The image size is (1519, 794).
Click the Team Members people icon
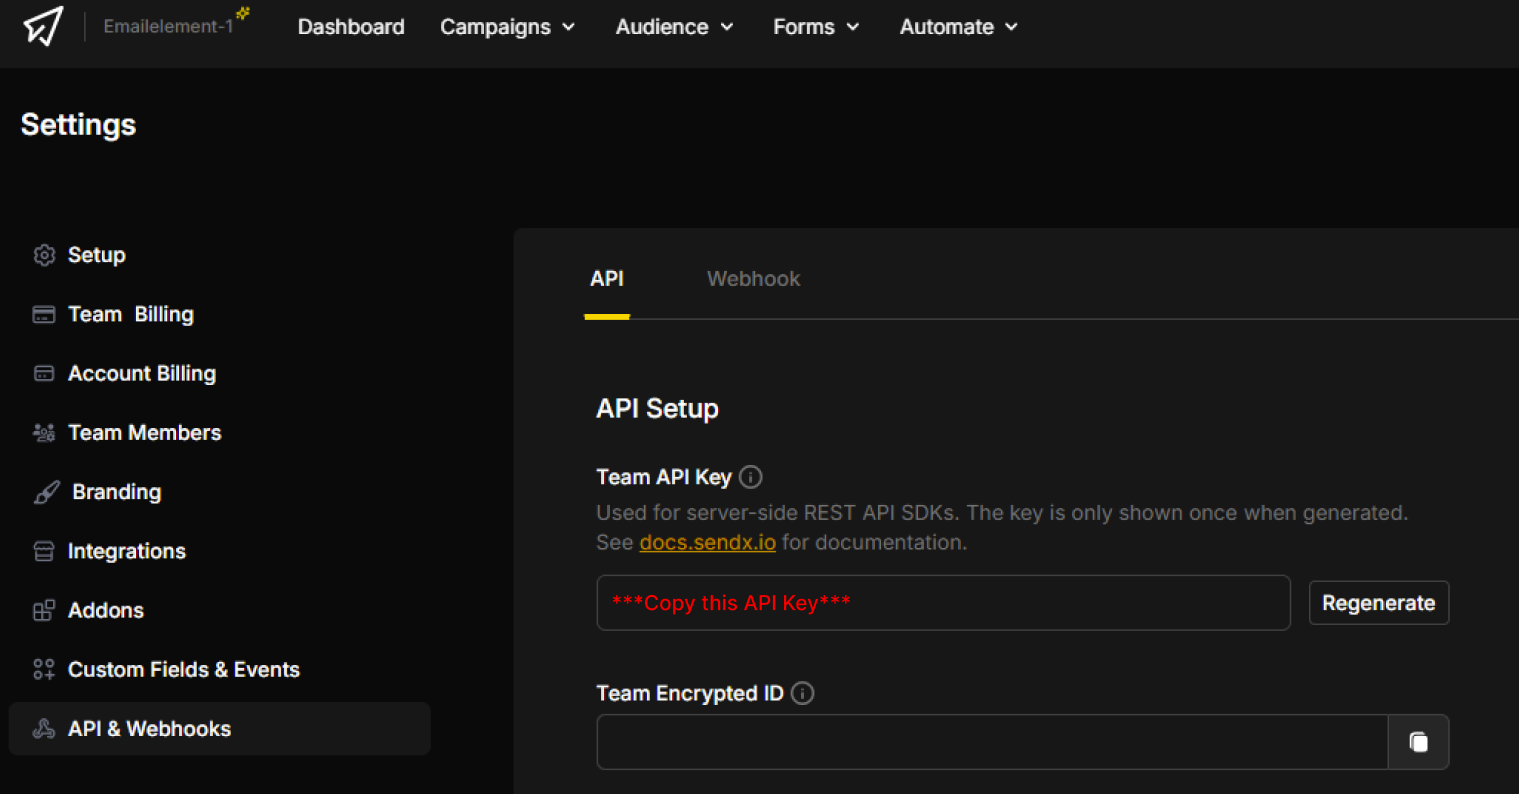tap(44, 432)
